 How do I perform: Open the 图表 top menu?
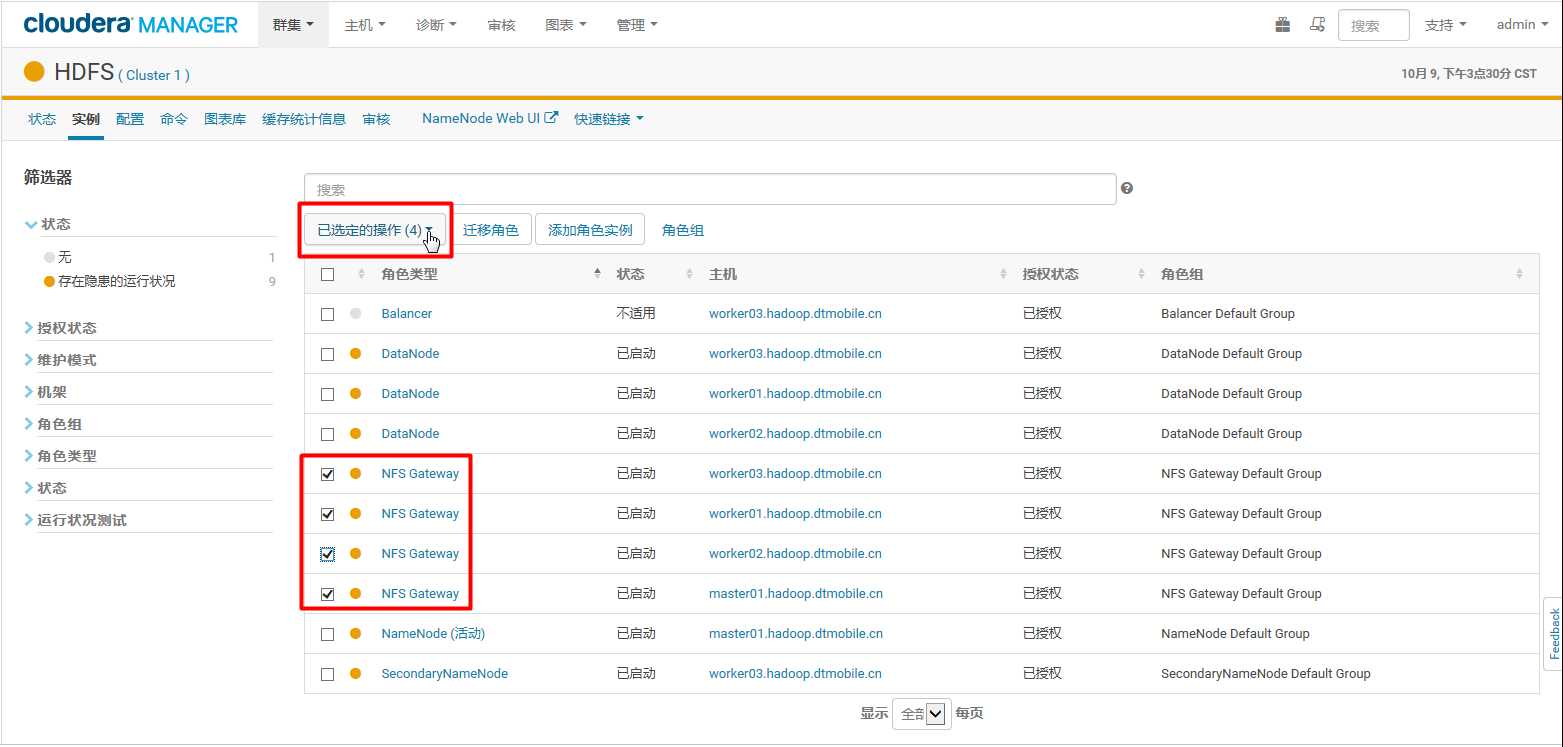click(x=566, y=25)
